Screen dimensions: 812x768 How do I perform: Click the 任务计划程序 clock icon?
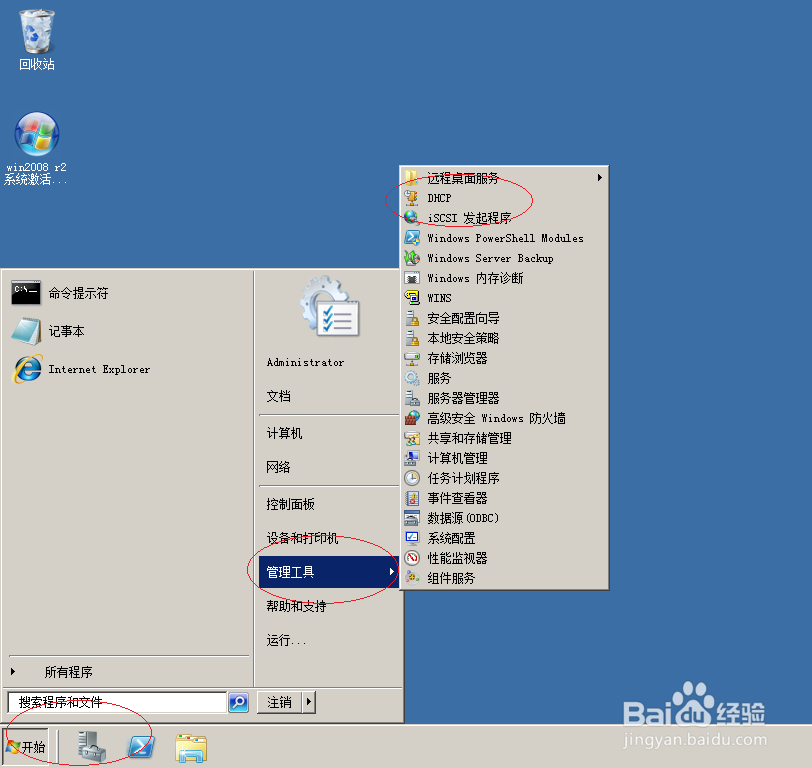coord(412,478)
